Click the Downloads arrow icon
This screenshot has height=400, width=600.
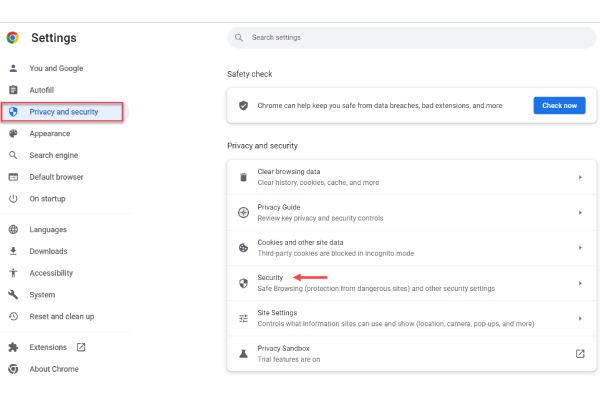pyautogui.click(x=13, y=251)
